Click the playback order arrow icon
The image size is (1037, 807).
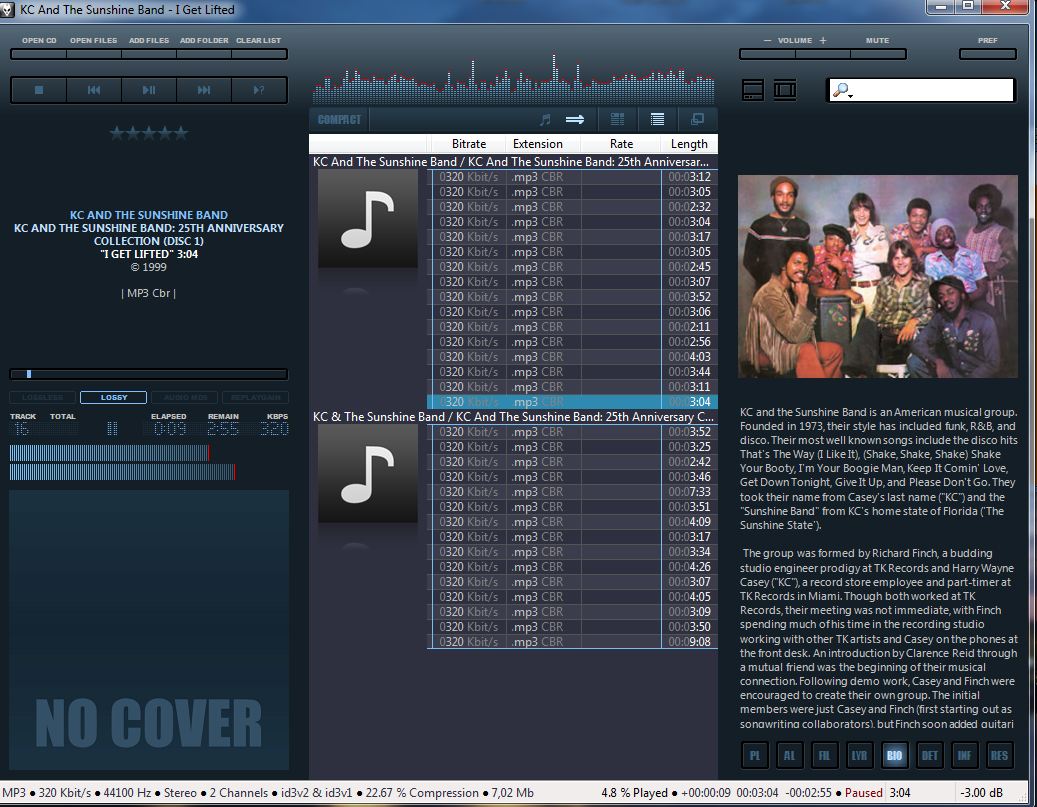click(x=575, y=119)
